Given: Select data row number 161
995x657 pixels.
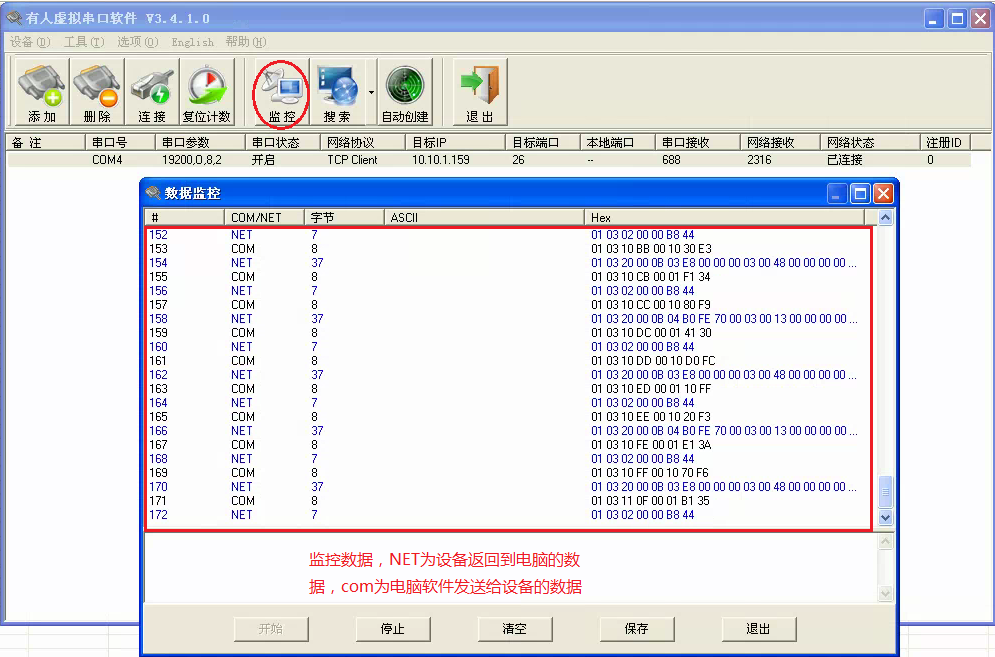Looking at the screenshot, I should pos(508,361).
